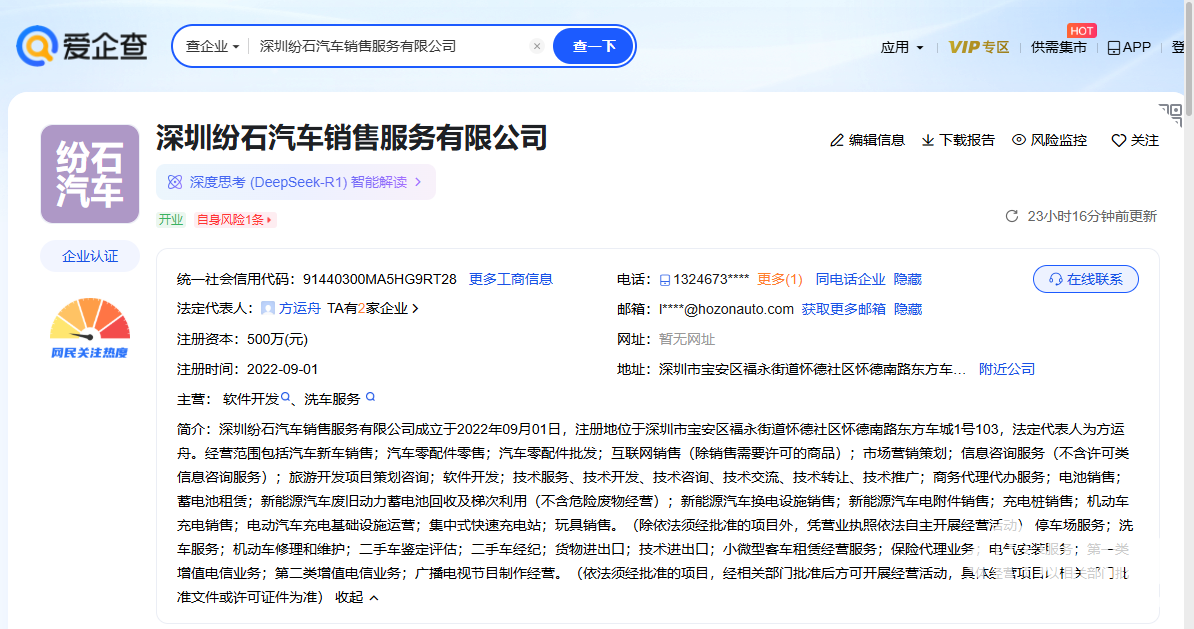The width and height of the screenshot is (1194, 629).
Task: Hide the phone number with 隐藏
Action: click(x=908, y=279)
